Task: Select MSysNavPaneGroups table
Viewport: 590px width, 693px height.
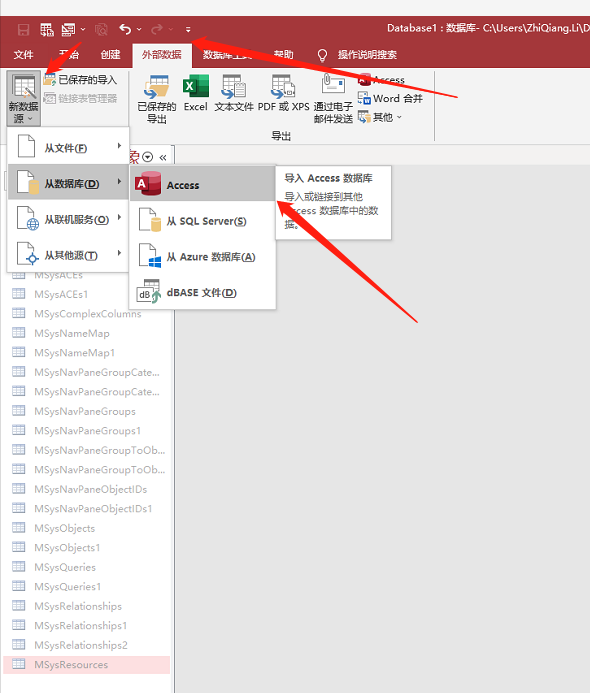Action: coord(87,411)
